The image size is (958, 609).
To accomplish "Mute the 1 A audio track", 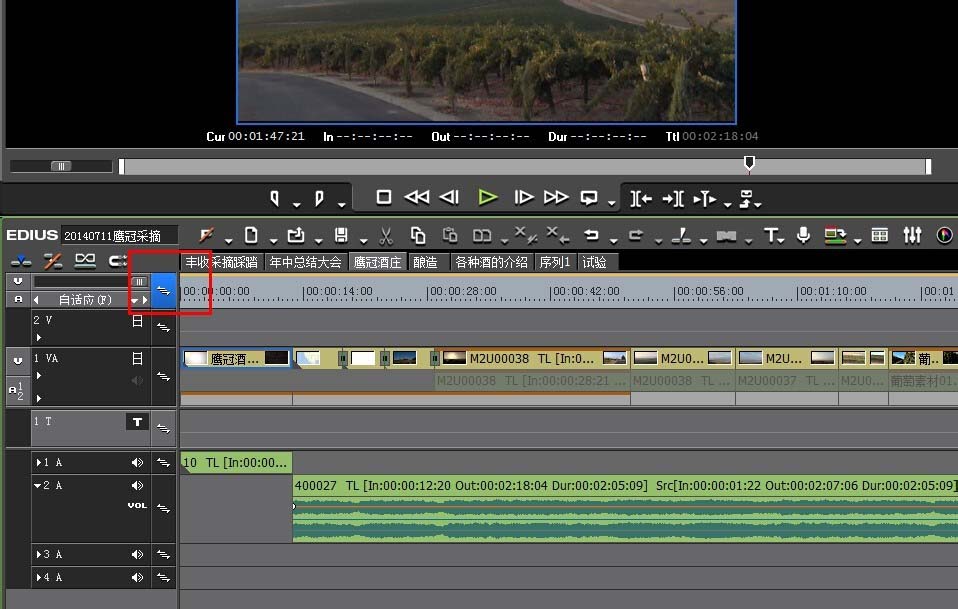I will point(137,463).
